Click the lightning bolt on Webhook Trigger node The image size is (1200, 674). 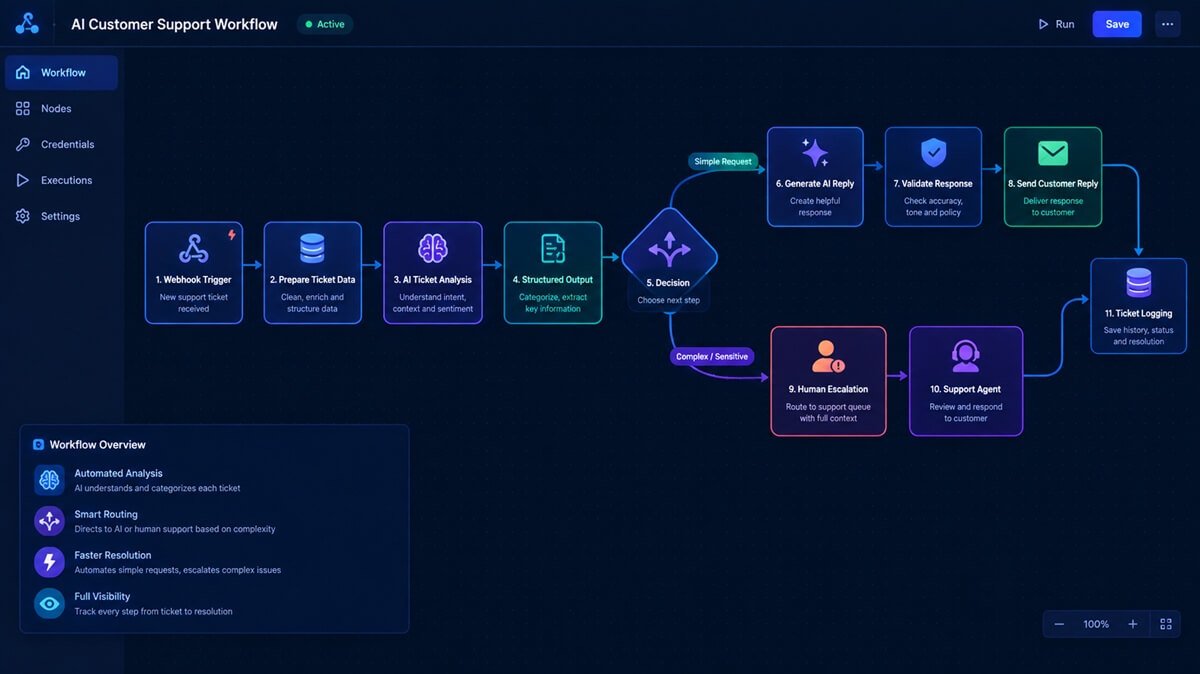[232, 235]
